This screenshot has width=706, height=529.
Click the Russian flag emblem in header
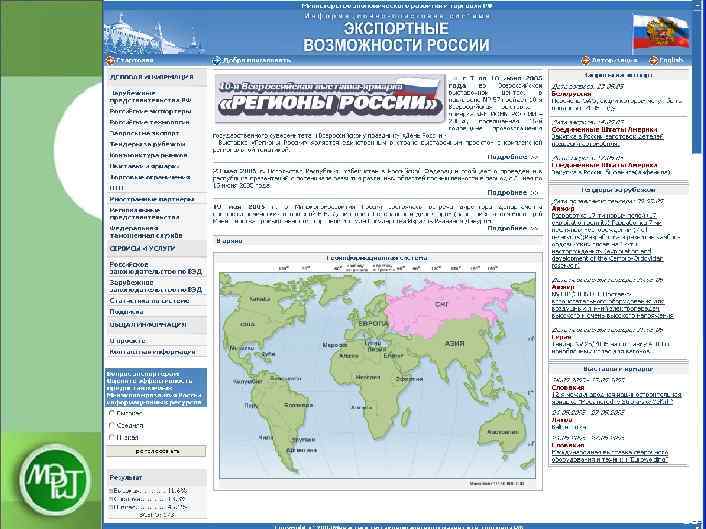click(x=661, y=32)
